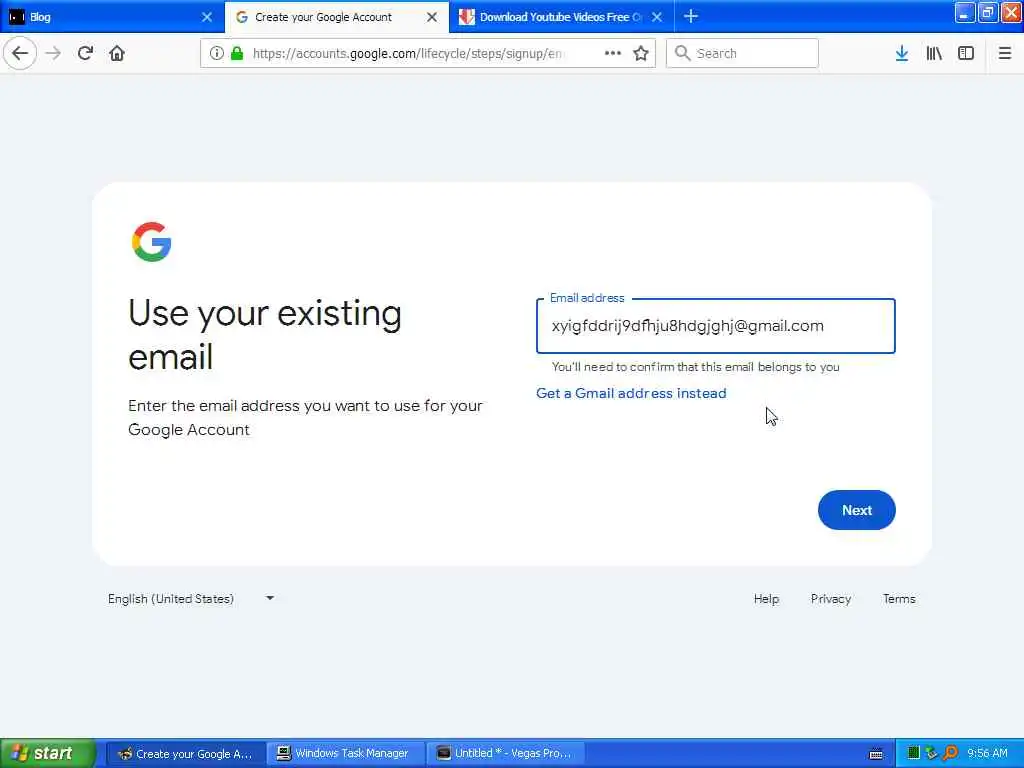Click the 9:56 AM clock

point(987,753)
